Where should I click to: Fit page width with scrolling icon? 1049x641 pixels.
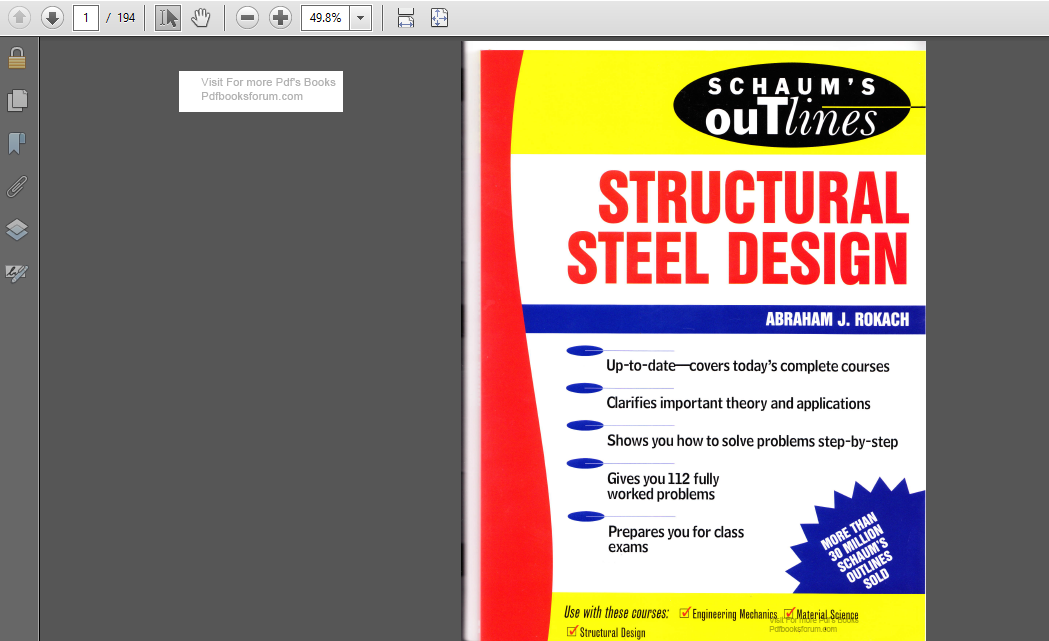tap(405, 17)
